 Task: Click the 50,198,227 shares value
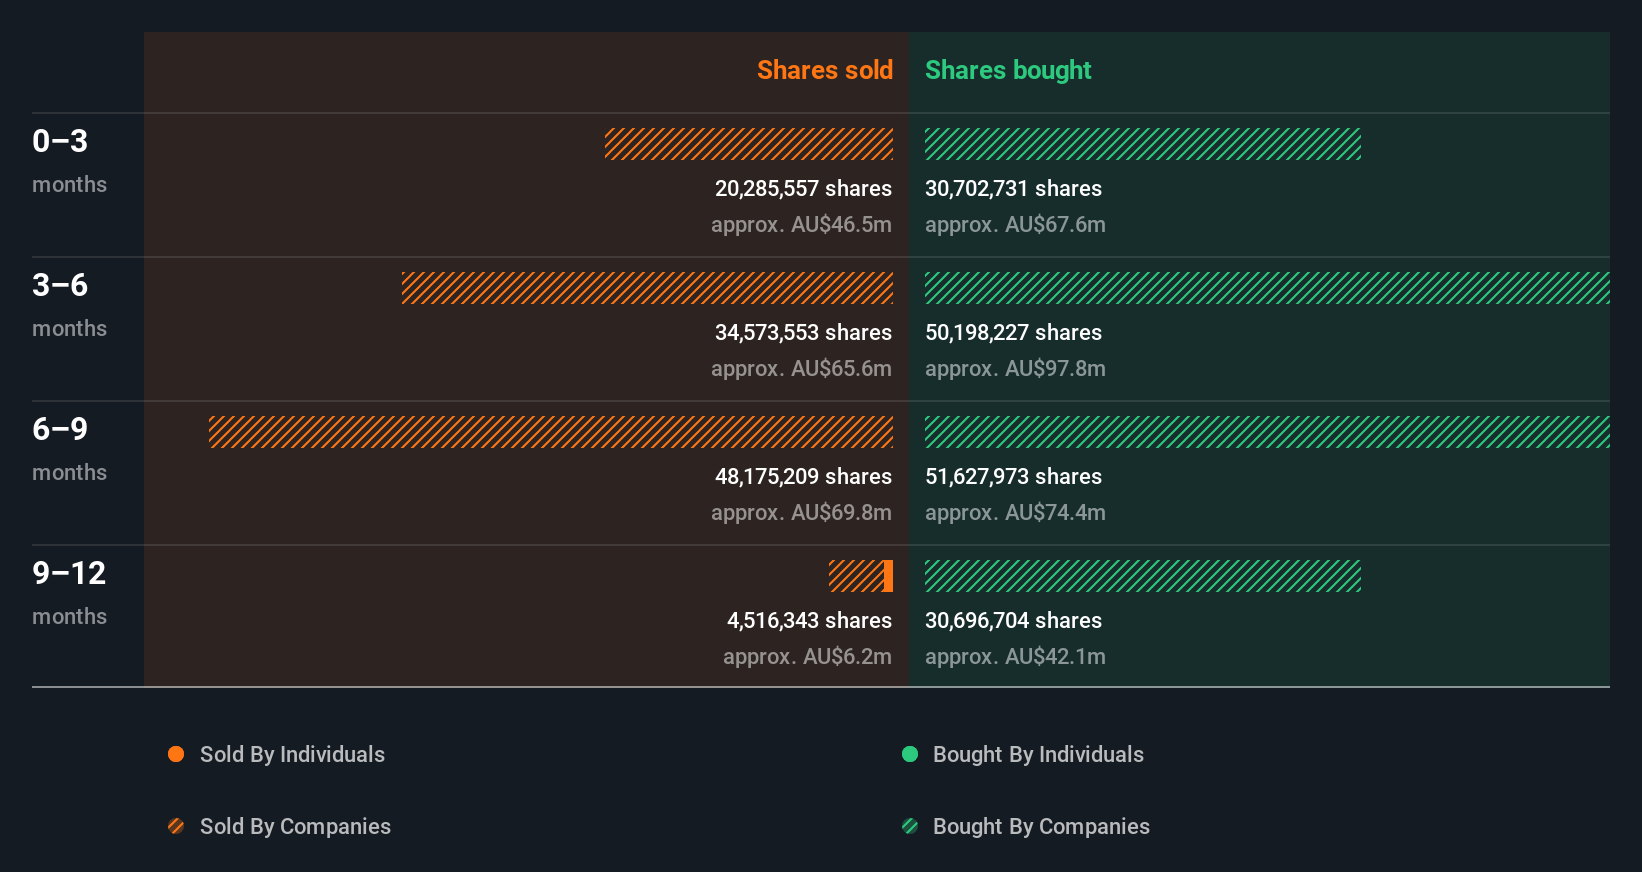click(1013, 332)
